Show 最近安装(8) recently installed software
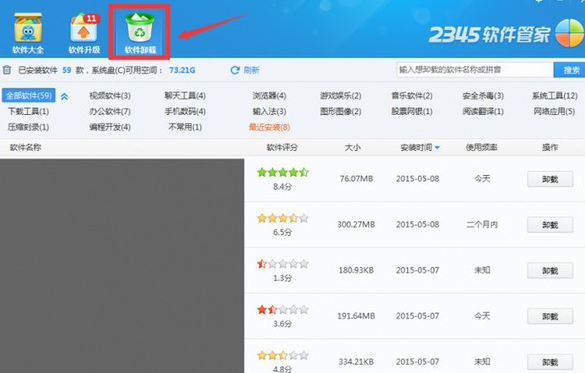The image size is (585, 373). coord(269,127)
